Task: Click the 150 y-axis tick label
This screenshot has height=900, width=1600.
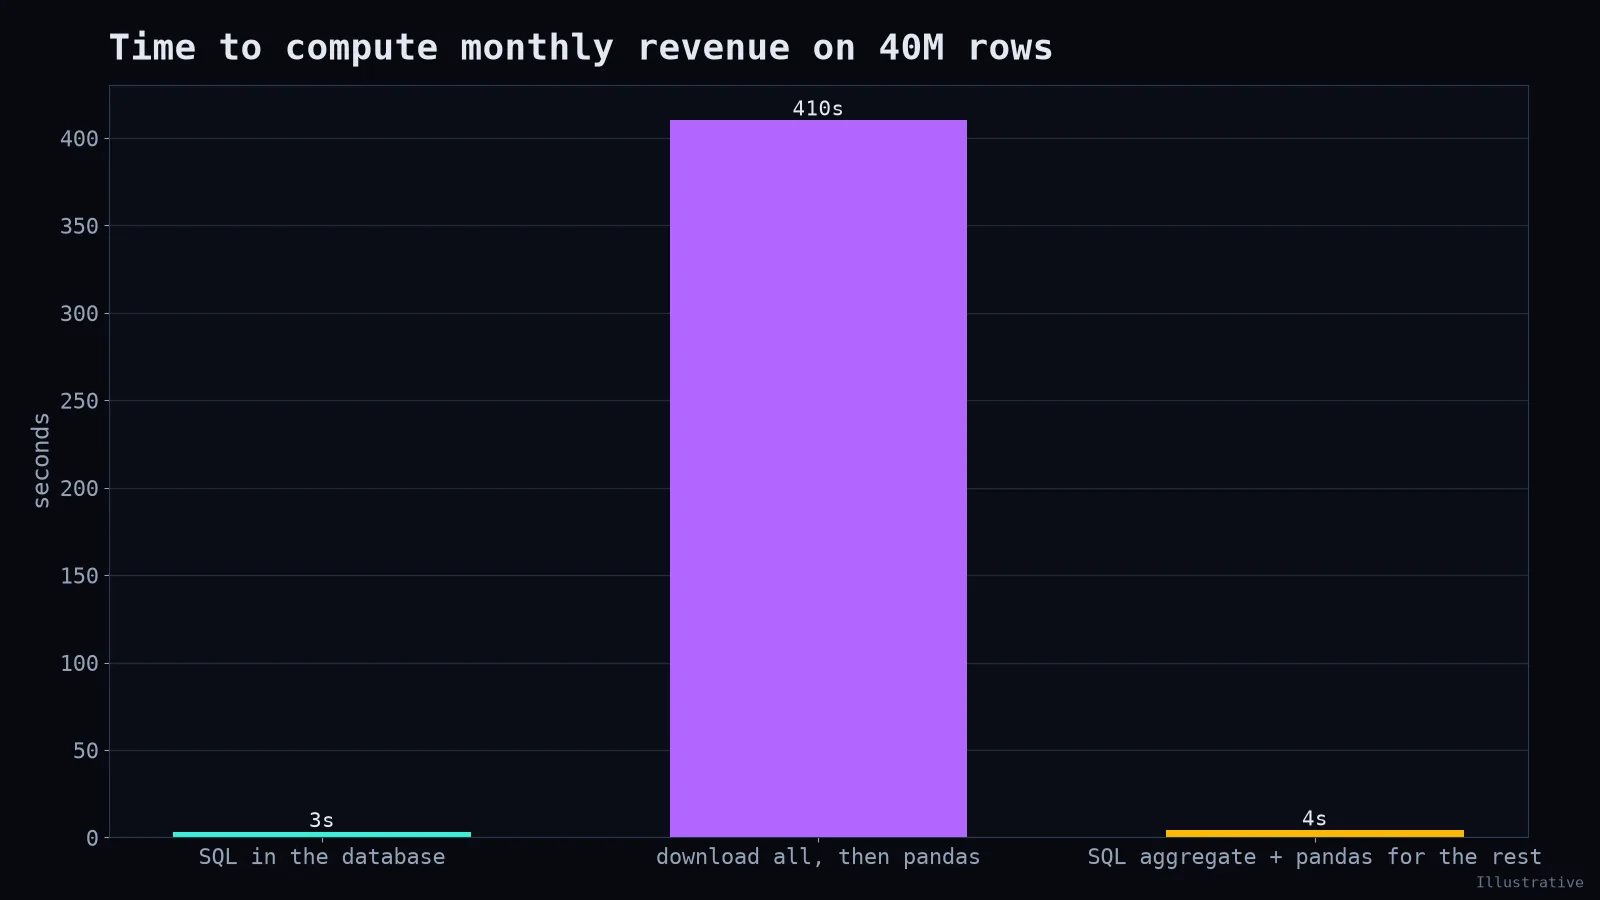Action: [79, 576]
